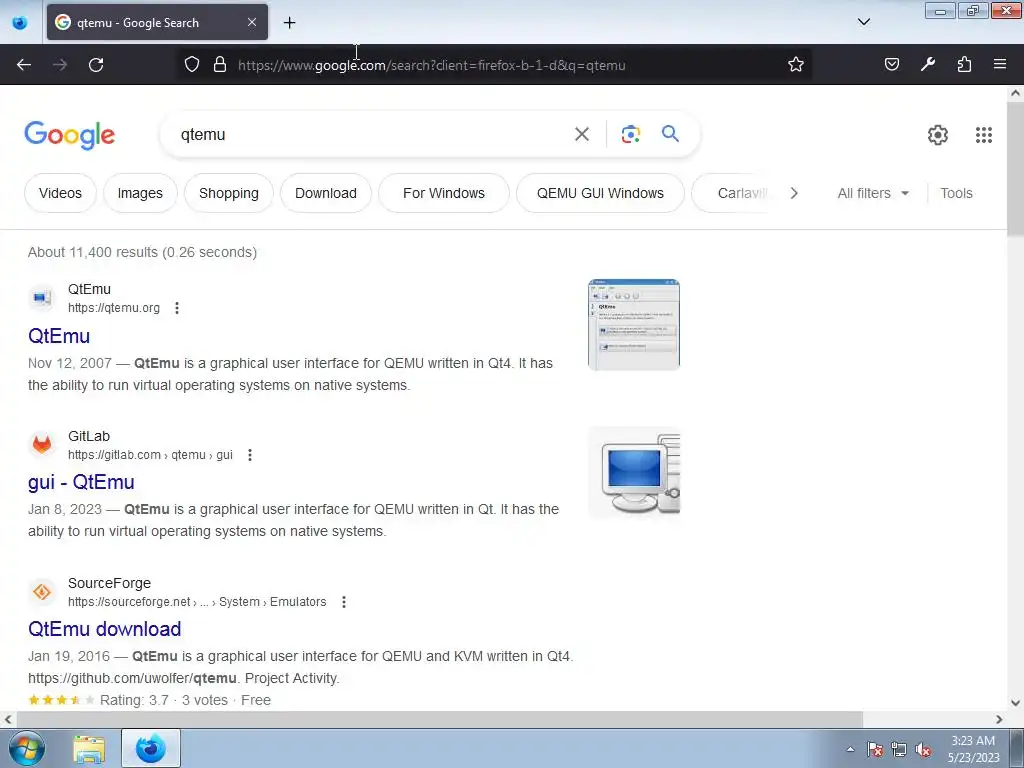Select the Images filter chip
Screen dimensions: 1024x768
(x=140, y=193)
